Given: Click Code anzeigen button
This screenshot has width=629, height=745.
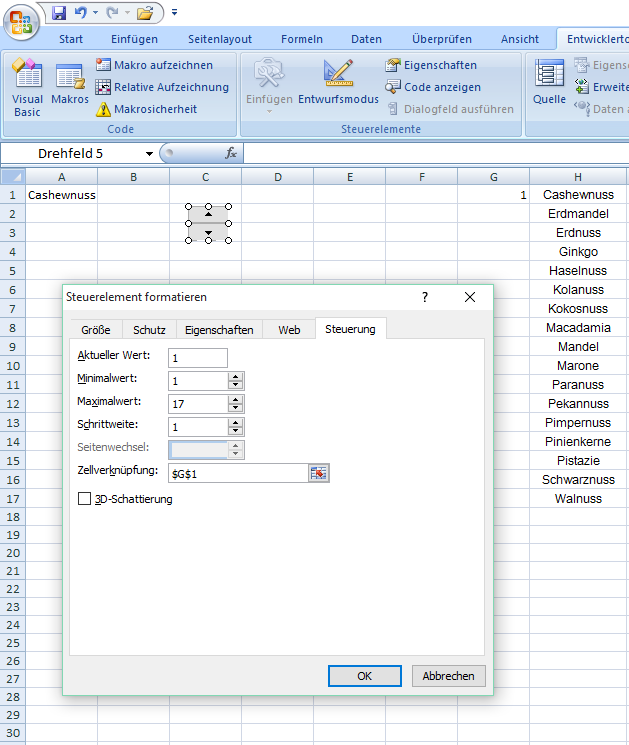Looking at the screenshot, I should [433, 87].
